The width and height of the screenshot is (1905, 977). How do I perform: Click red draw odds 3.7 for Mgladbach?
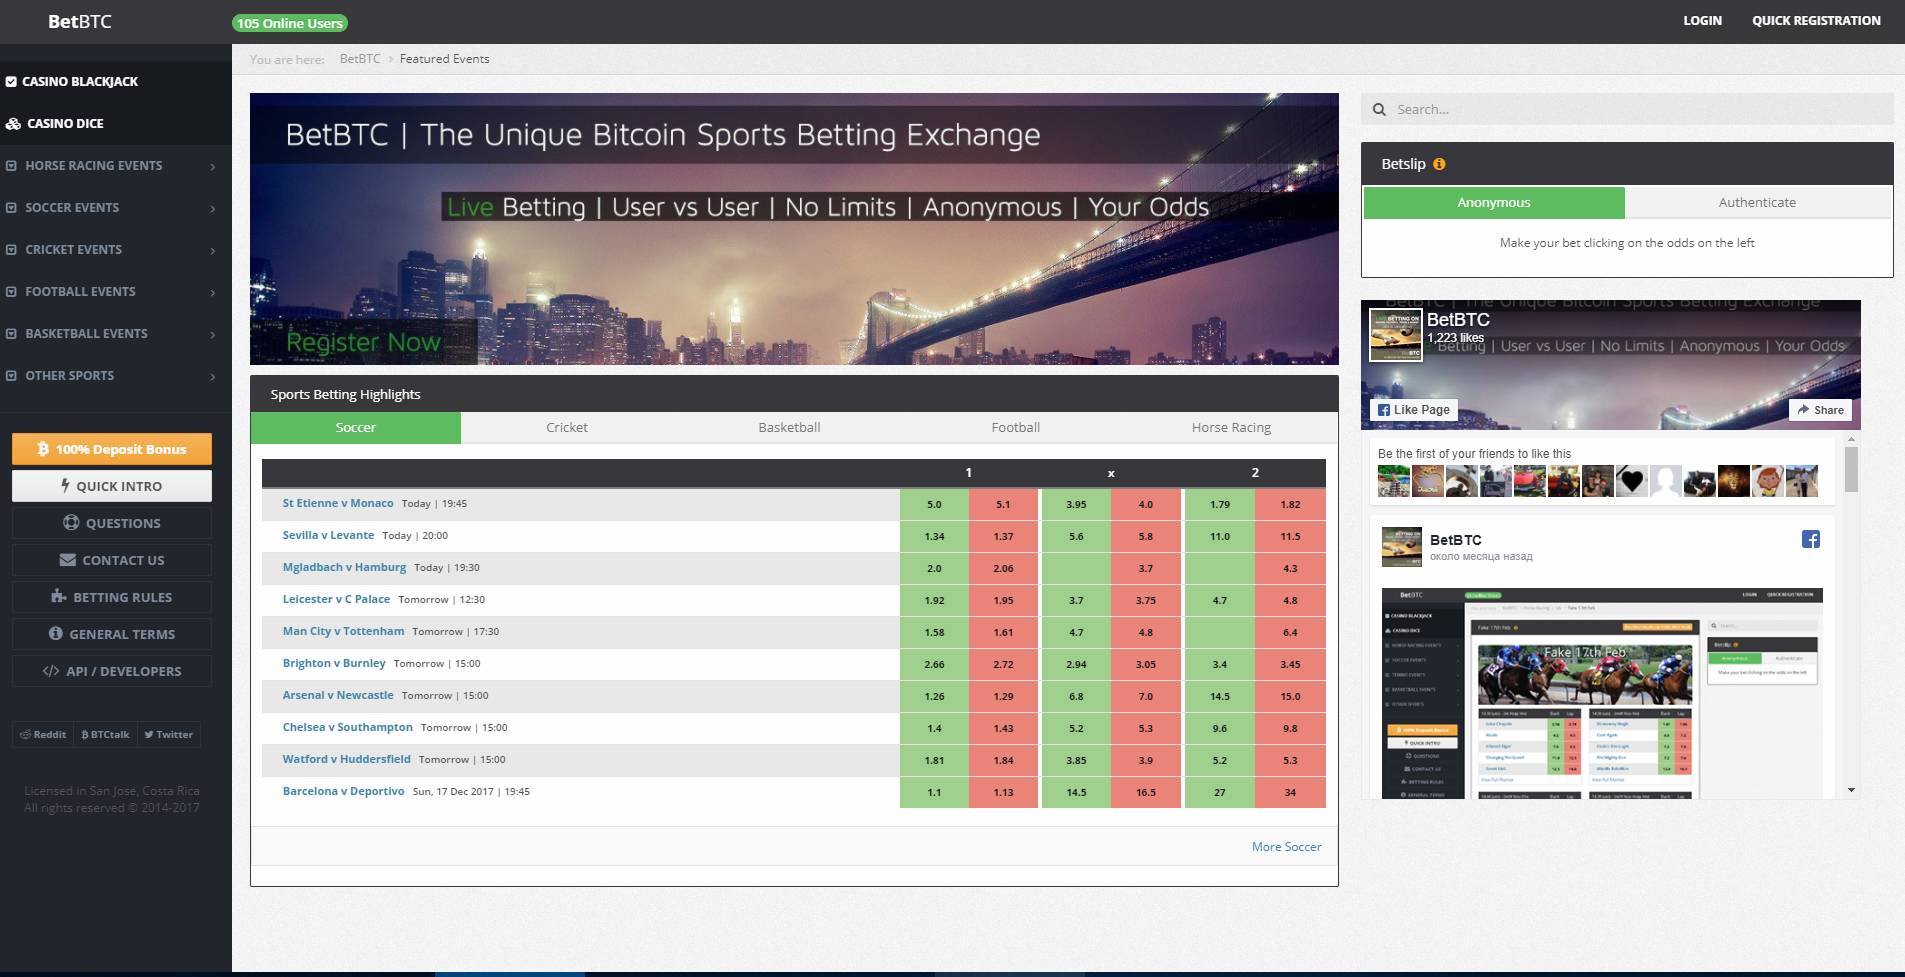click(1145, 568)
